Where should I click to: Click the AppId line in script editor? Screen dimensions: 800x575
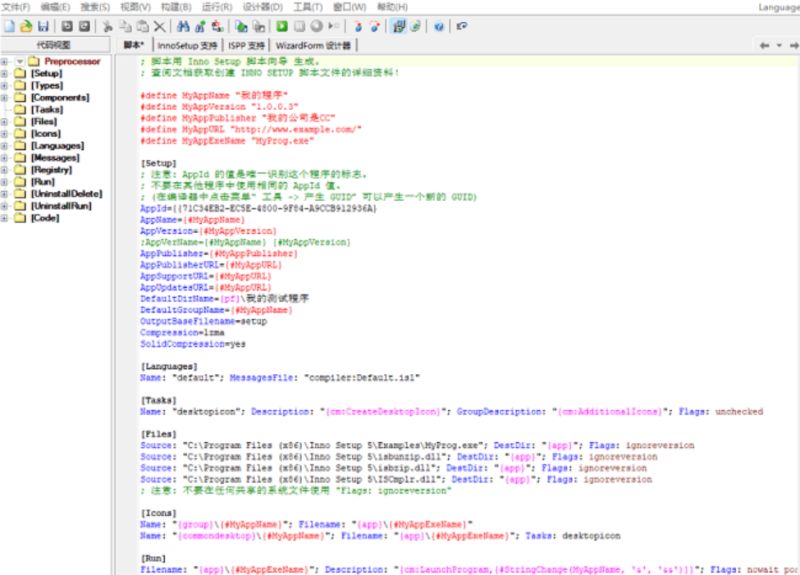tap(258, 209)
